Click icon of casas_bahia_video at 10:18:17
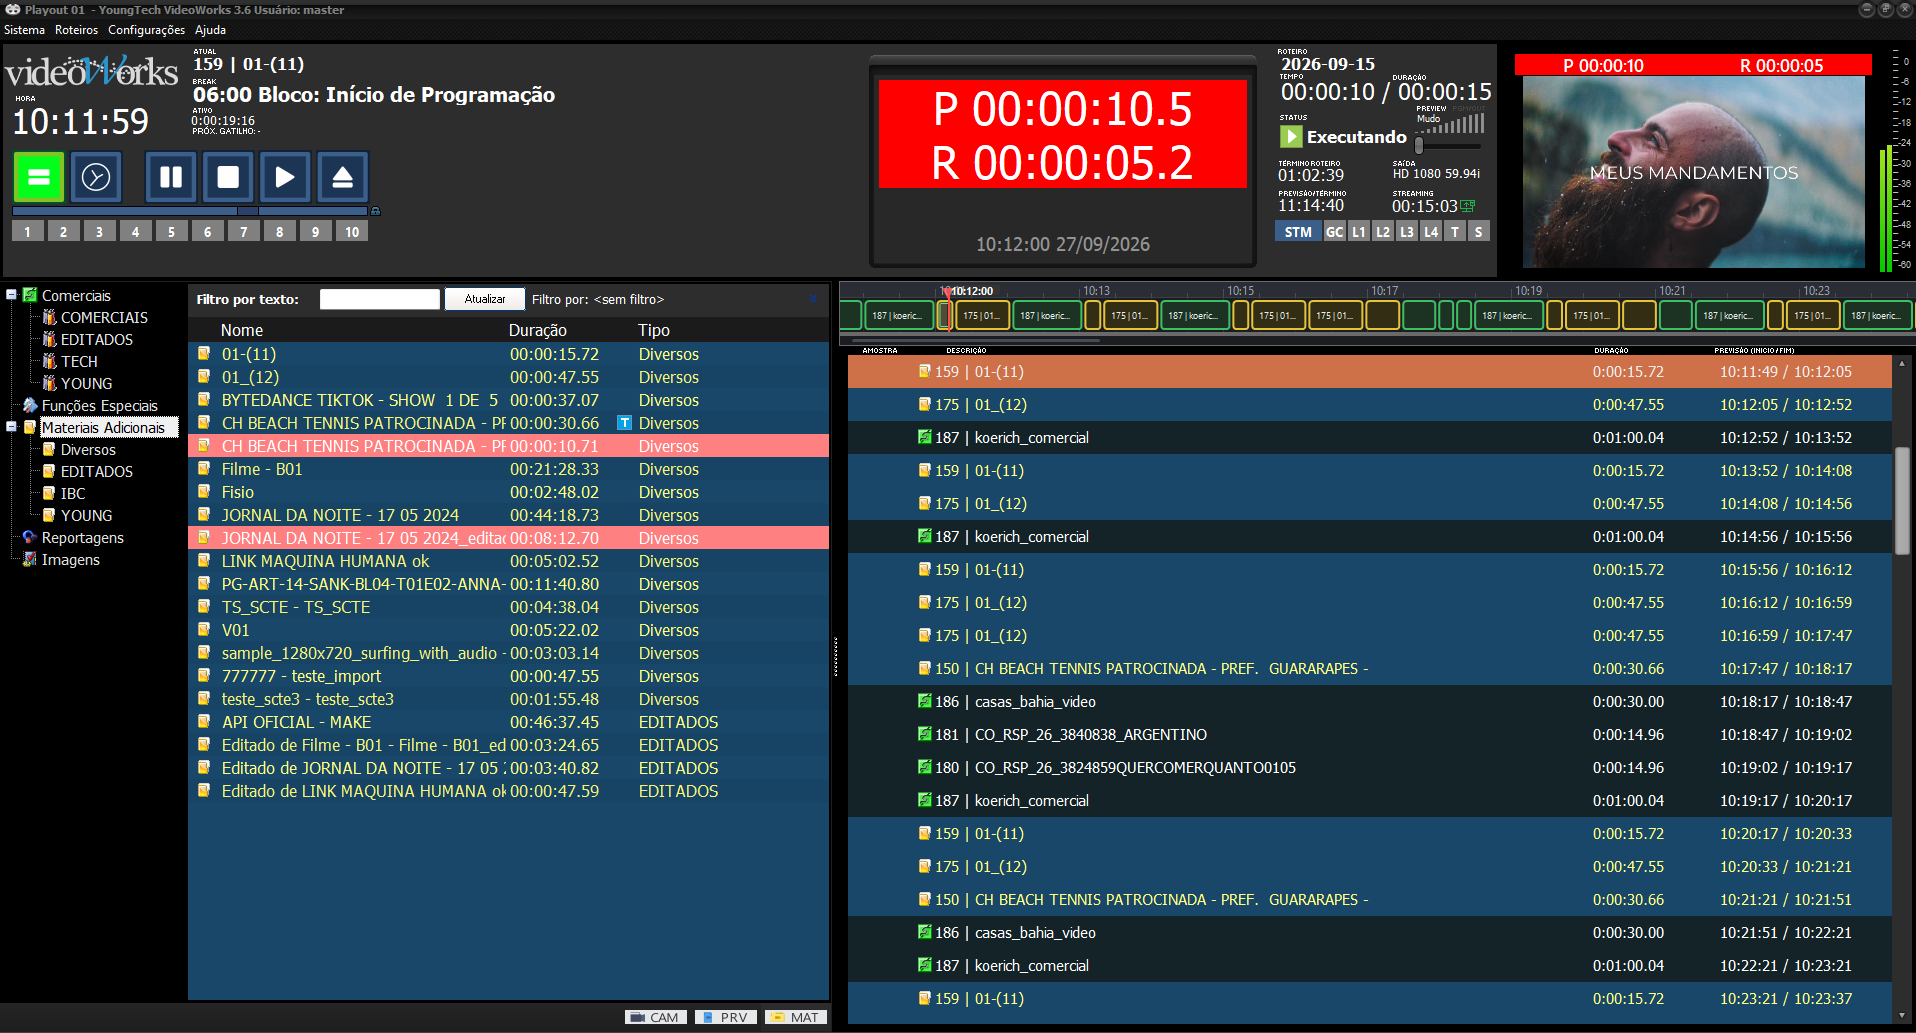The width and height of the screenshot is (1916, 1033). [925, 701]
